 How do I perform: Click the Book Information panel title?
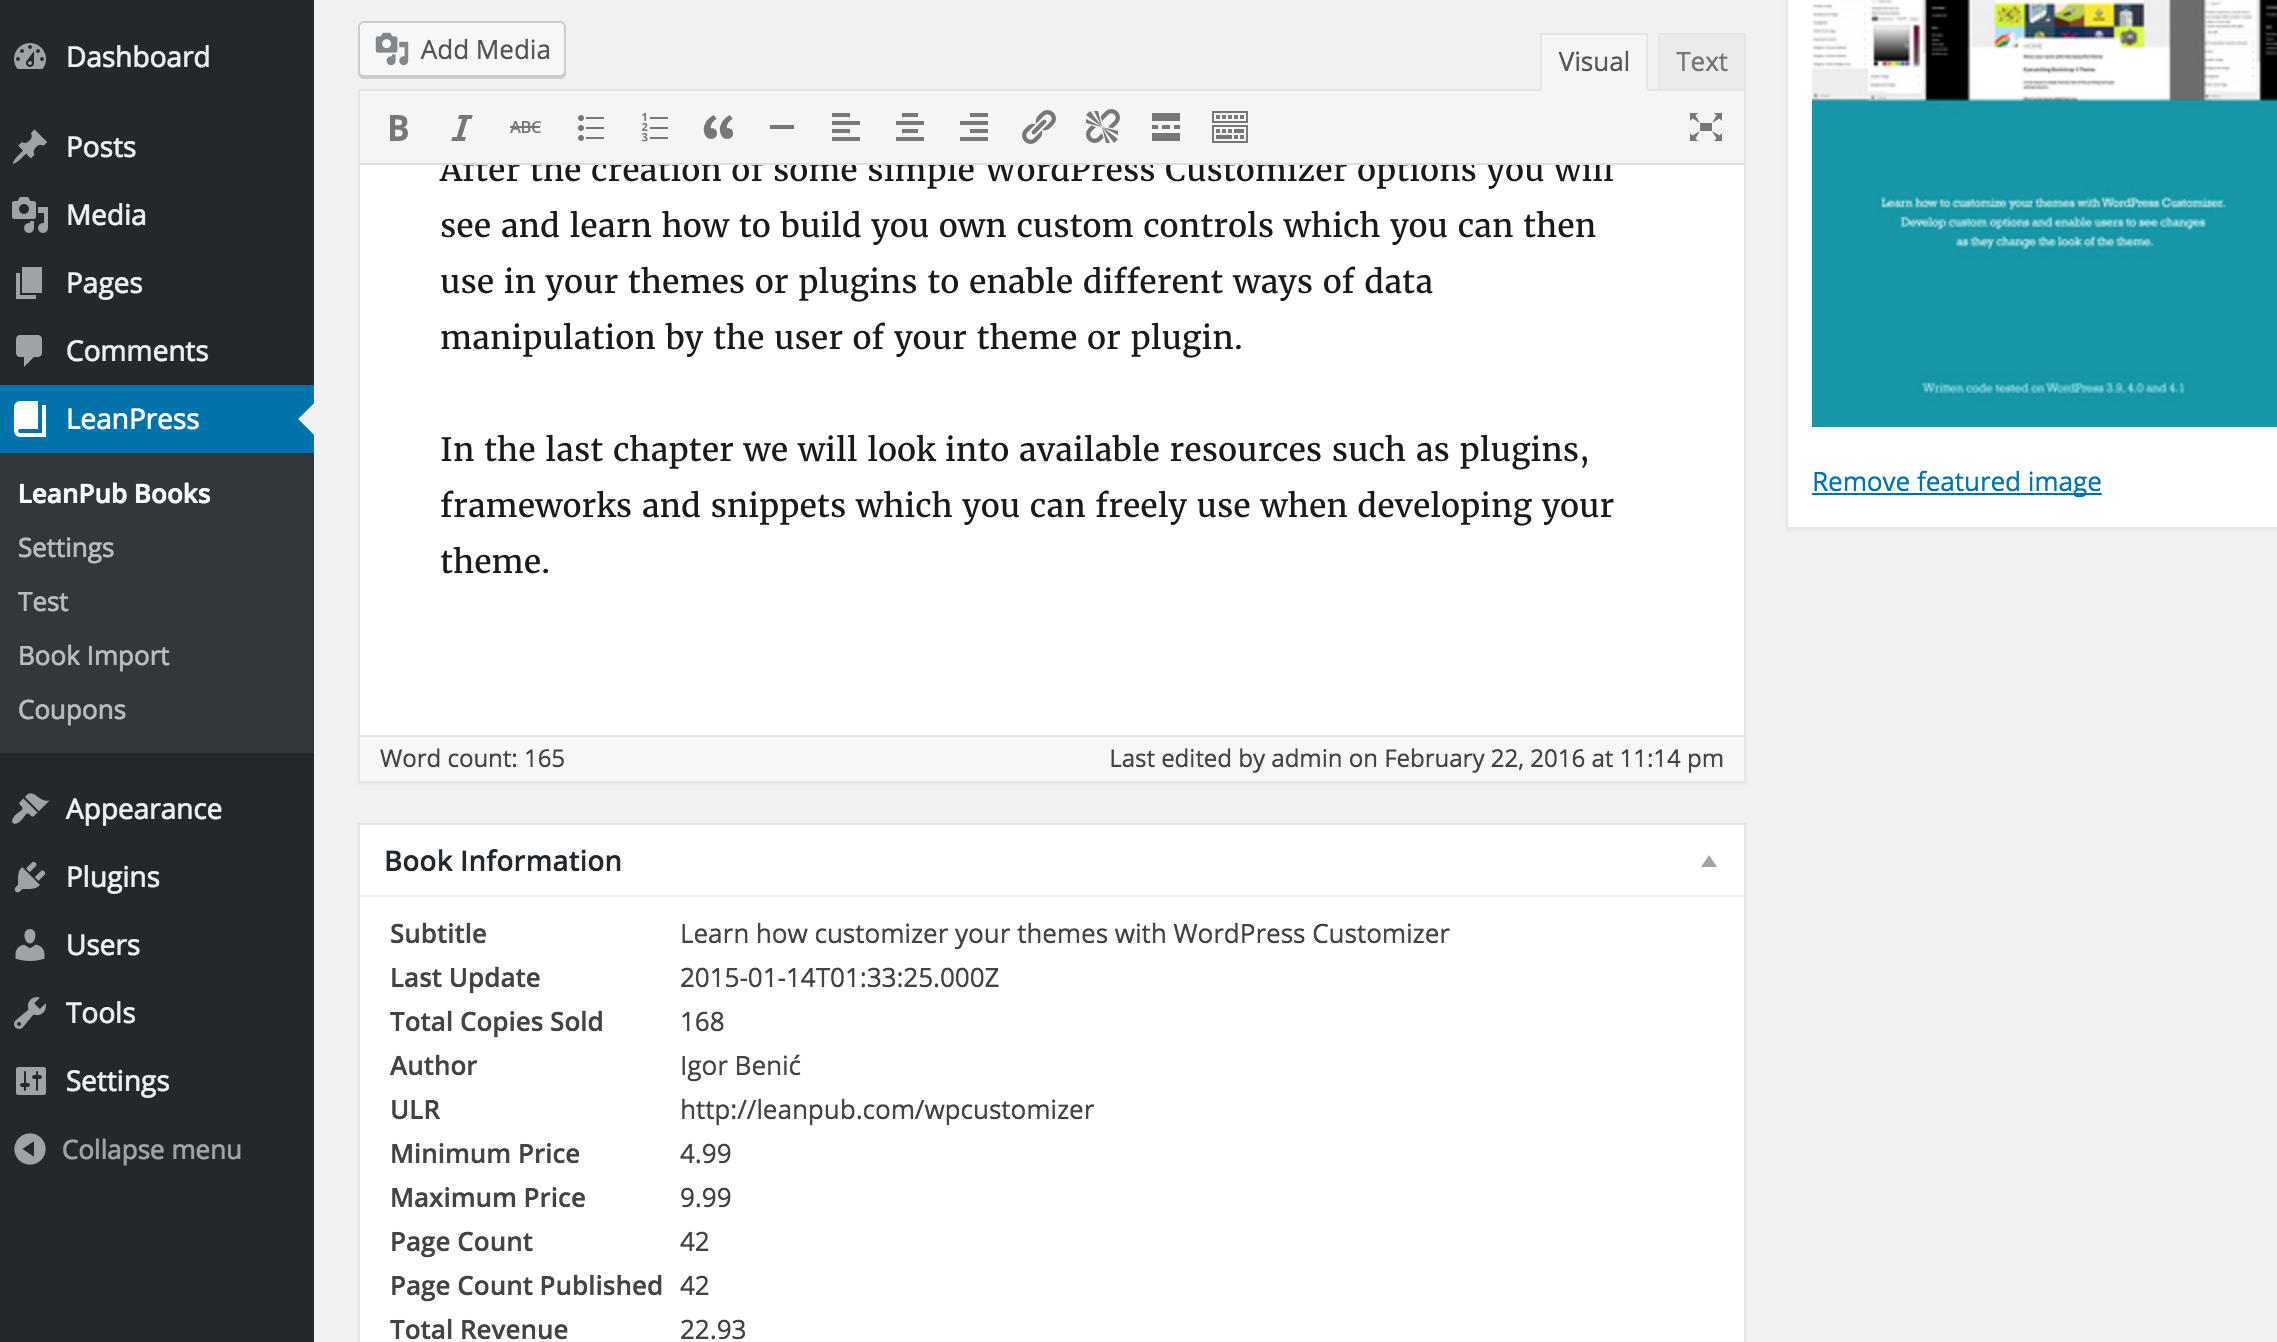pyautogui.click(x=503, y=861)
